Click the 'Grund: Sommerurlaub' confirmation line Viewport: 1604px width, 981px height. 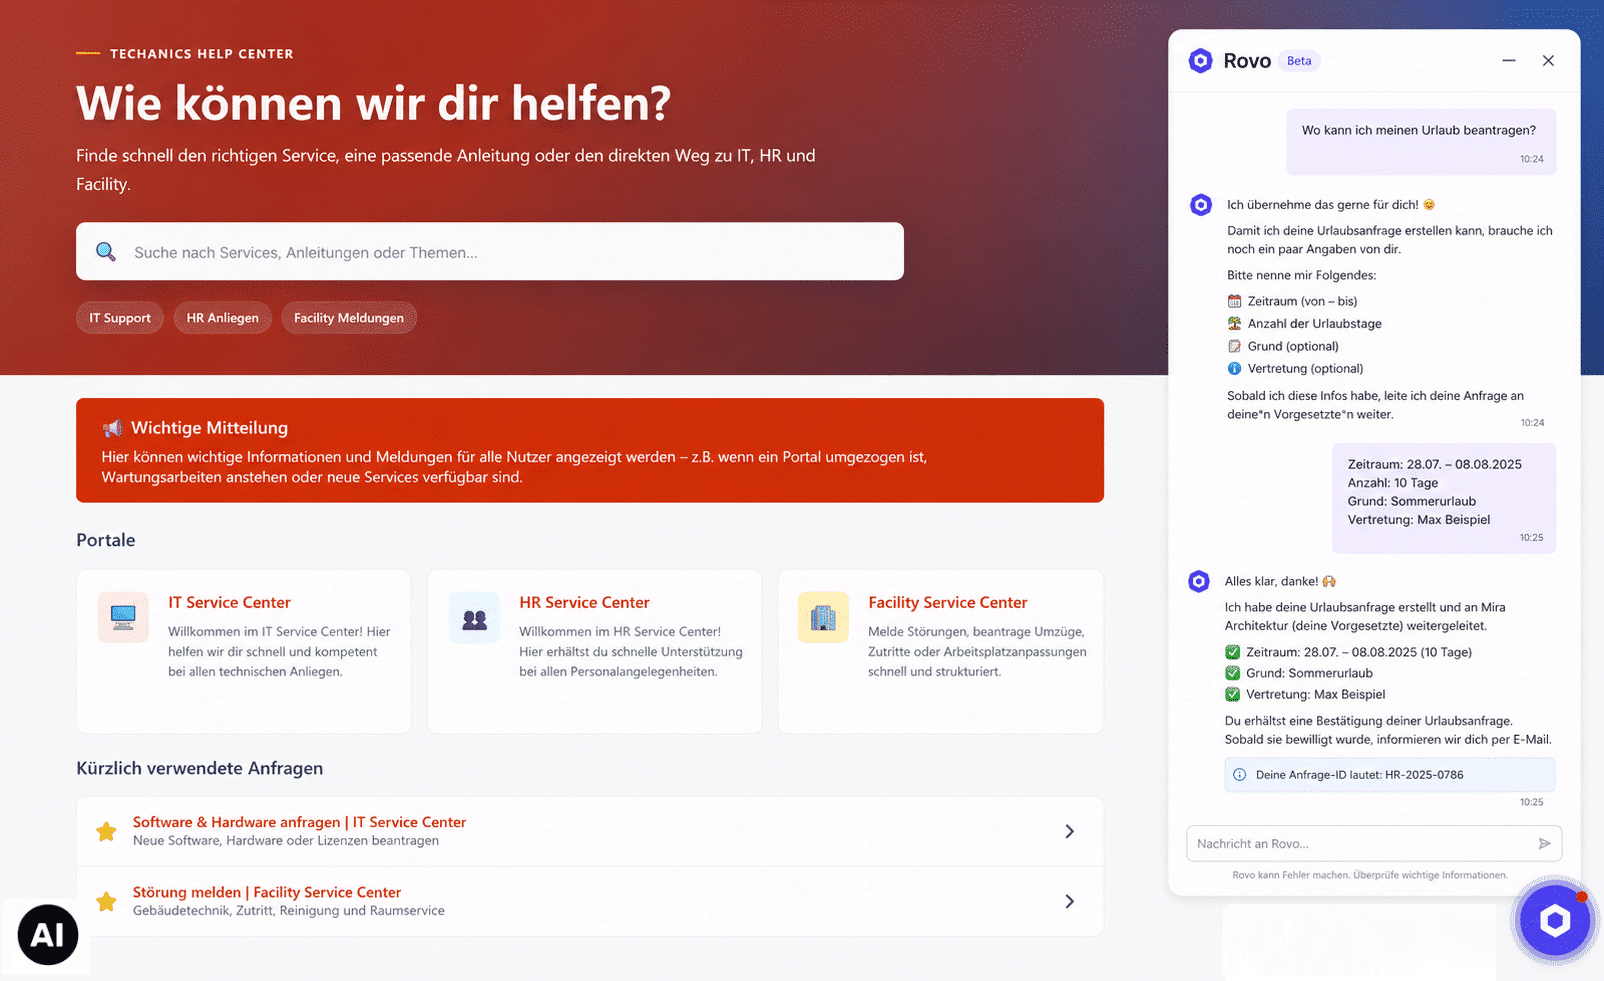tap(1299, 673)
